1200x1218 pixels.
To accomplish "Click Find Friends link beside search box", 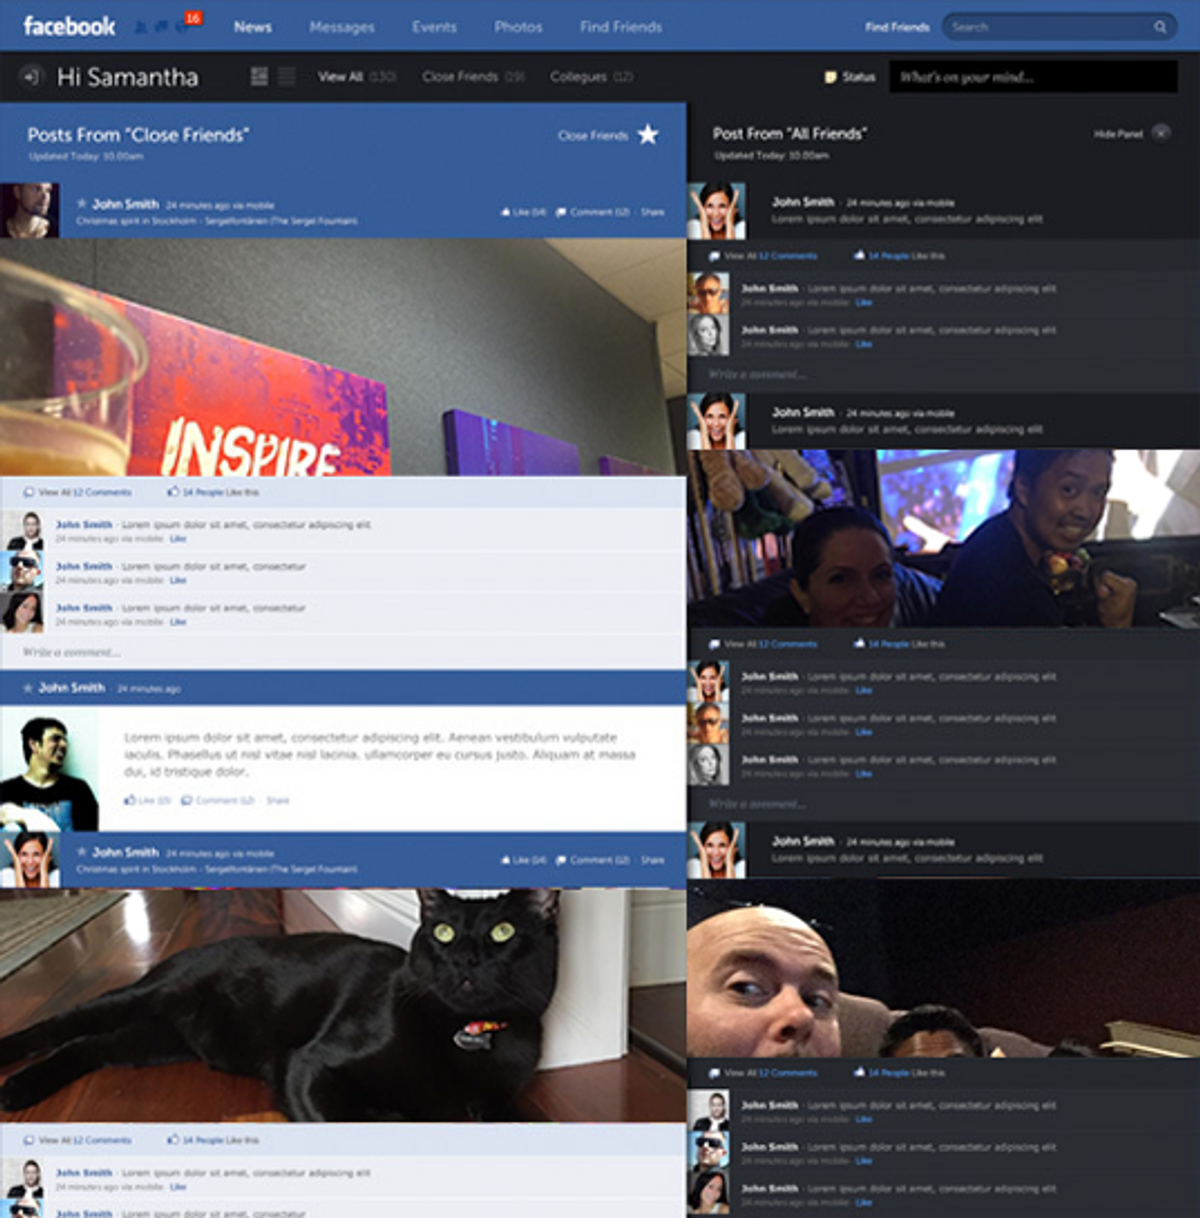I will click(x=897, y=27).
